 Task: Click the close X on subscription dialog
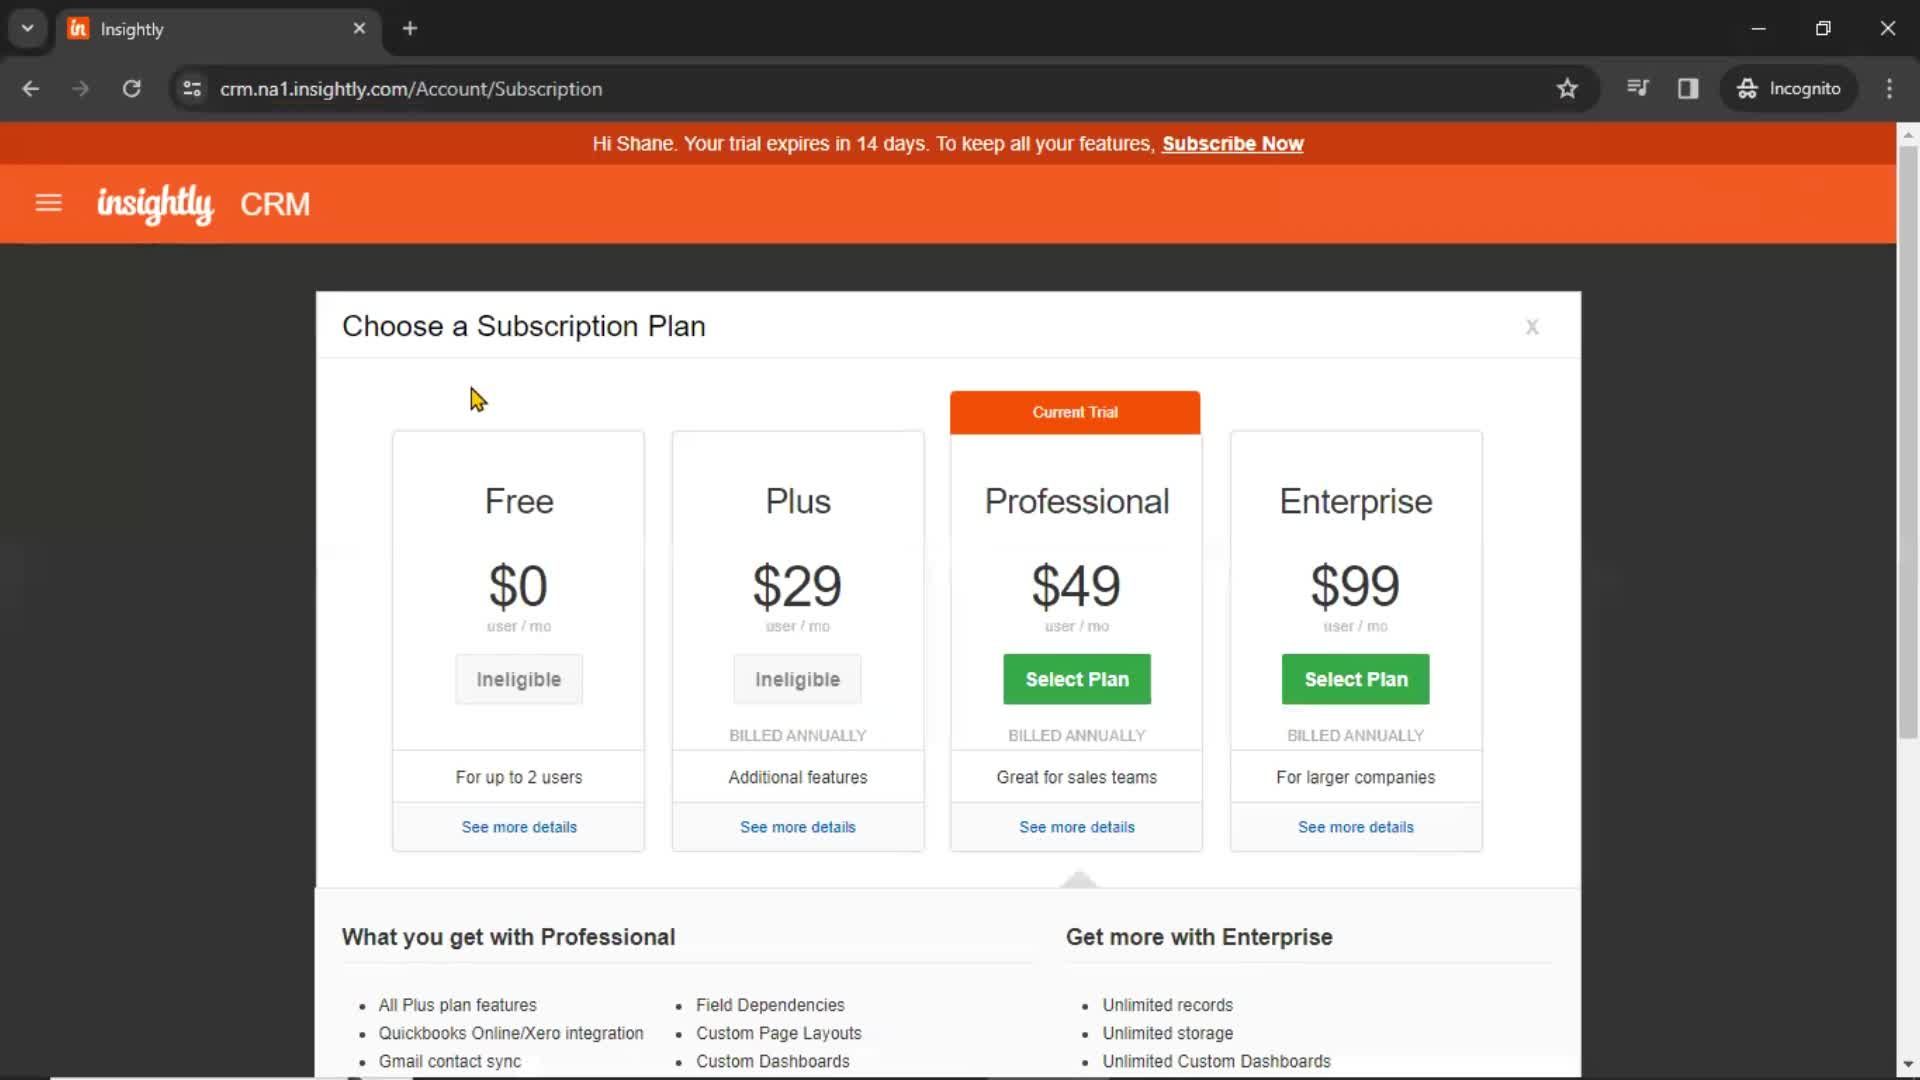pos(1531,326)
